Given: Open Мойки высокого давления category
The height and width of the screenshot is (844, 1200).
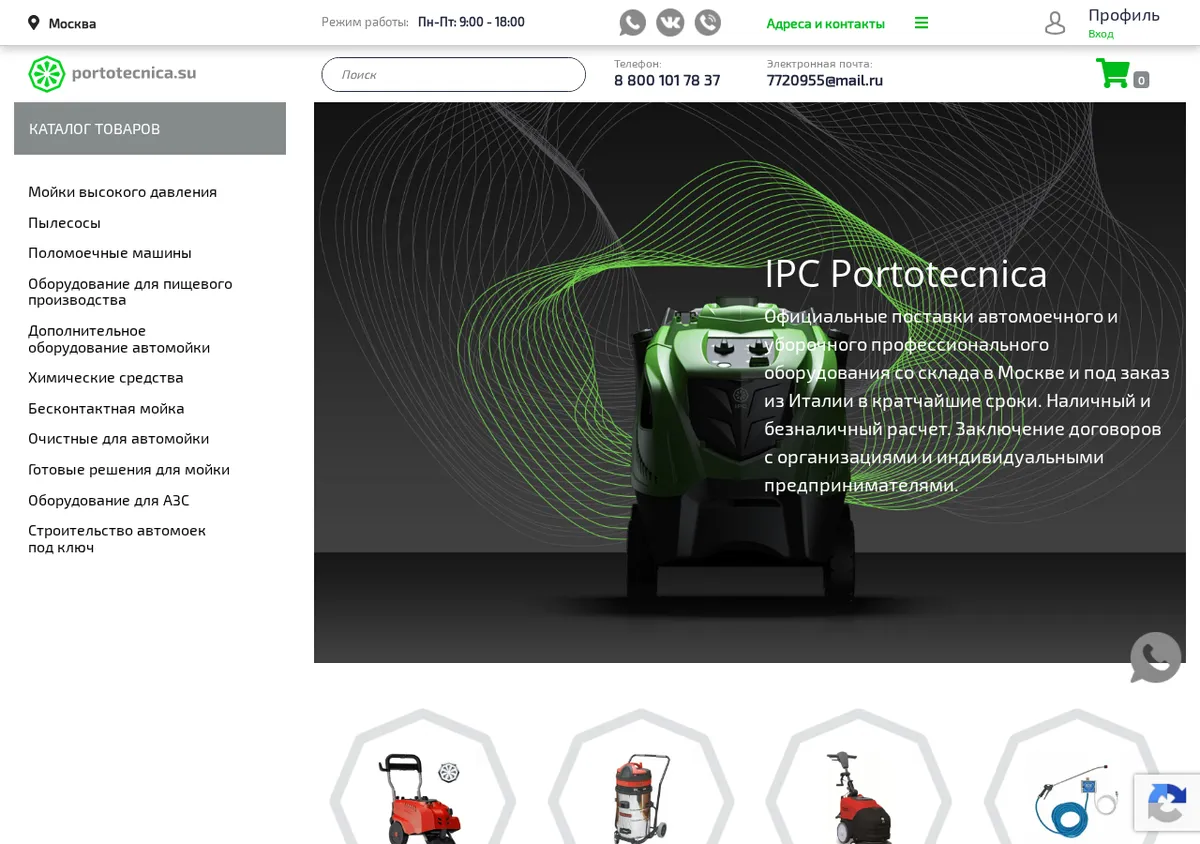Looking at the screenshot, I should pos(122,191).
